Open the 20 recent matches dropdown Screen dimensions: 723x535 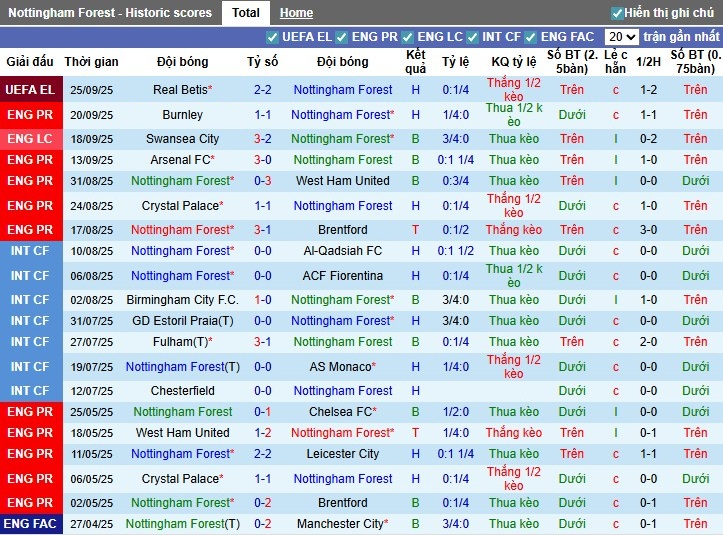coord(622,37)
